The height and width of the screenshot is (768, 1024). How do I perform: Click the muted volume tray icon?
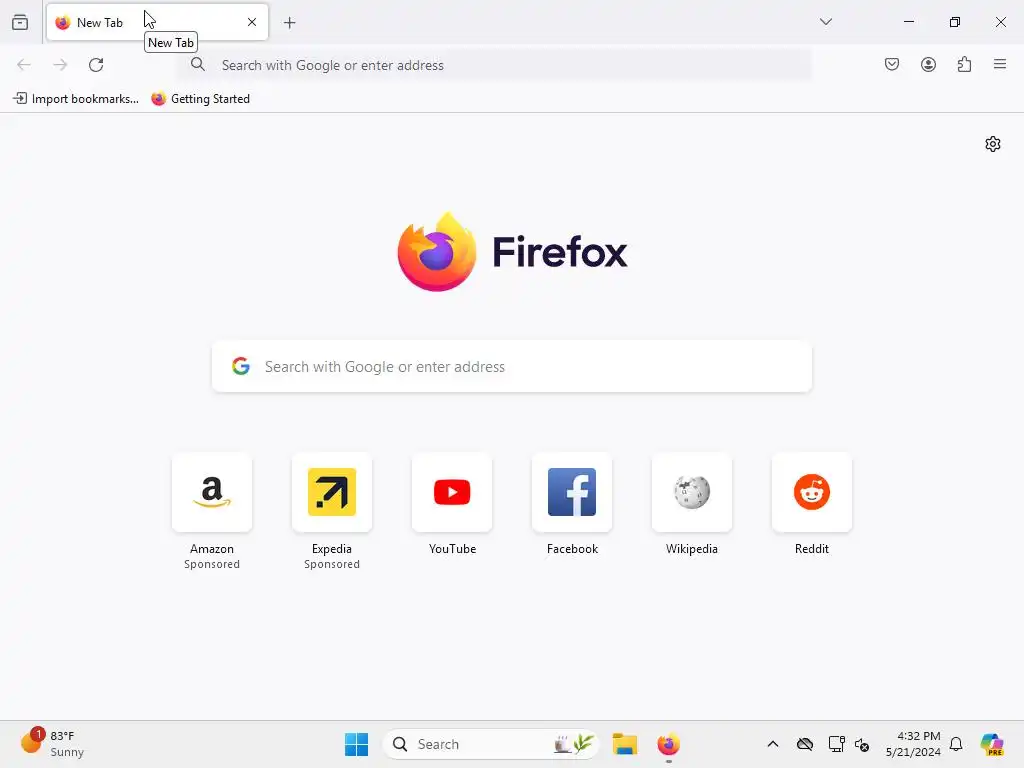coord(862,744)
